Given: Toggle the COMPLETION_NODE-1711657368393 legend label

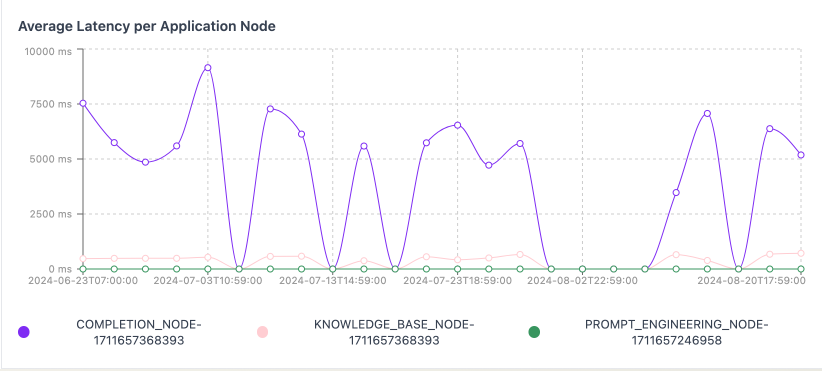Looking at the screenshot, I should point(139,332).
